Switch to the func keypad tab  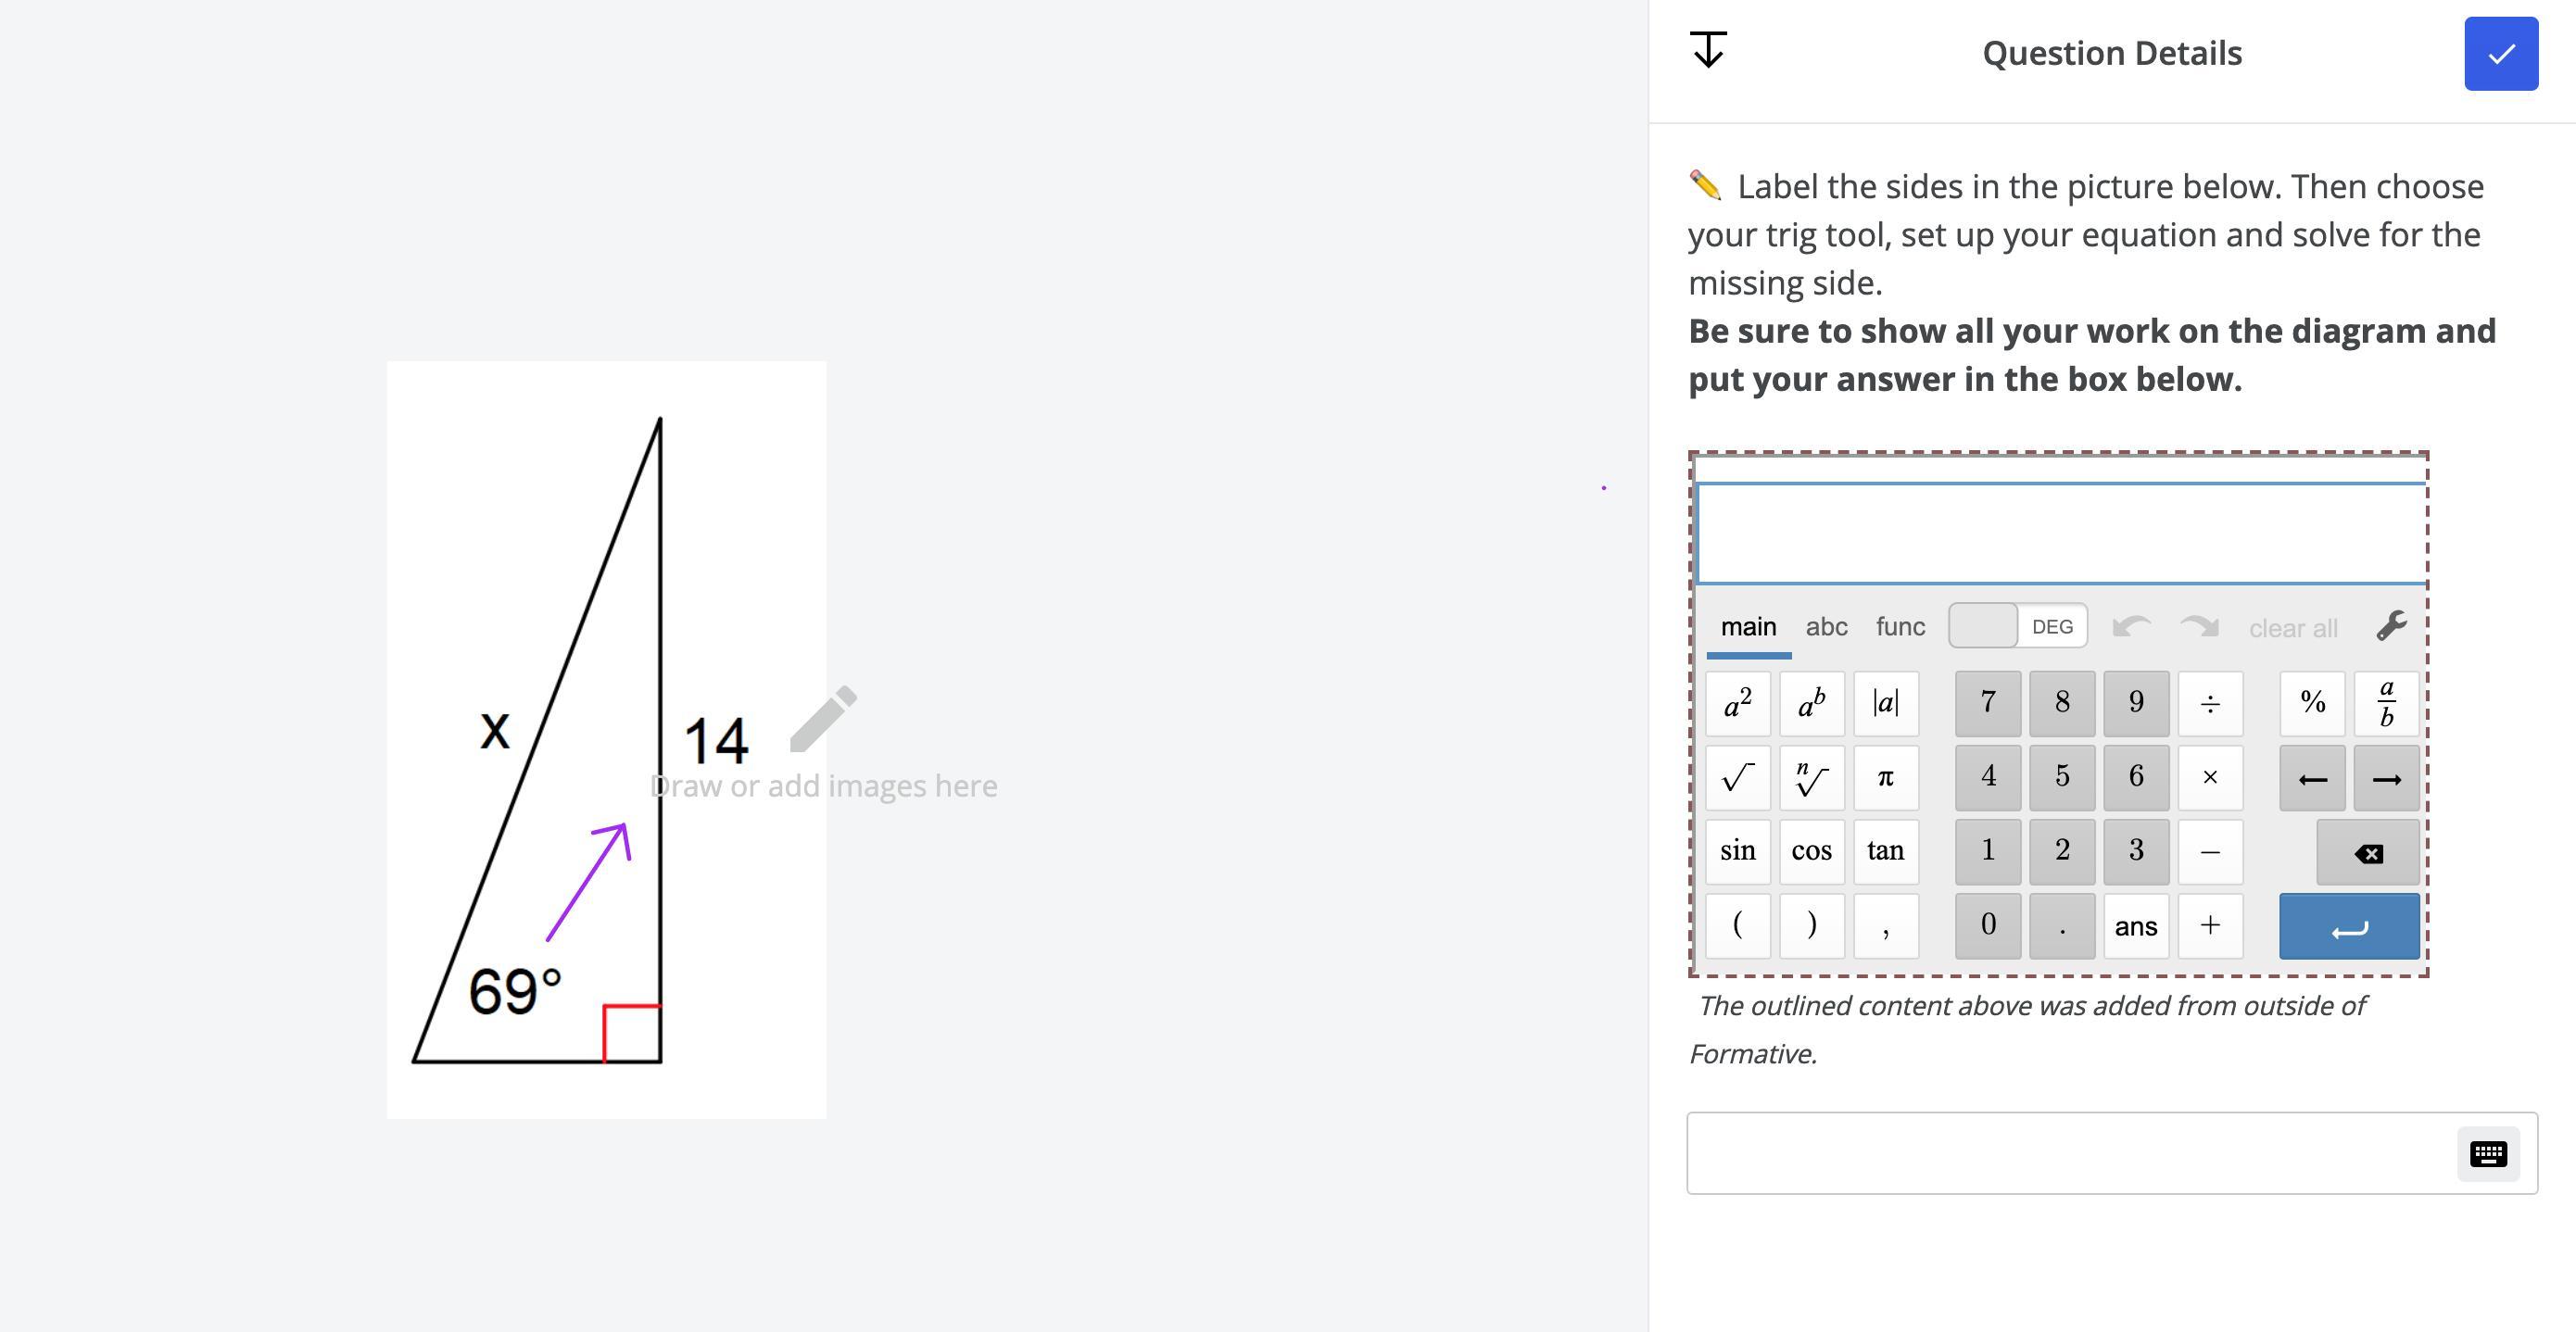pos(1900,627)
